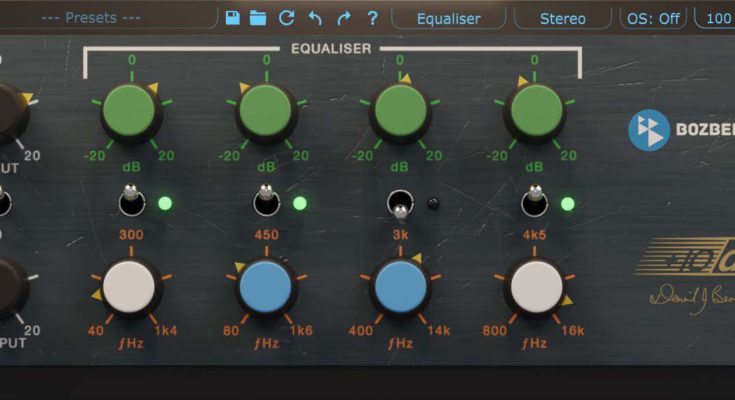735x400 pixels.
Task: Click the first green dB gain knob
Action: pyautogui.click(x=129, y=111)
